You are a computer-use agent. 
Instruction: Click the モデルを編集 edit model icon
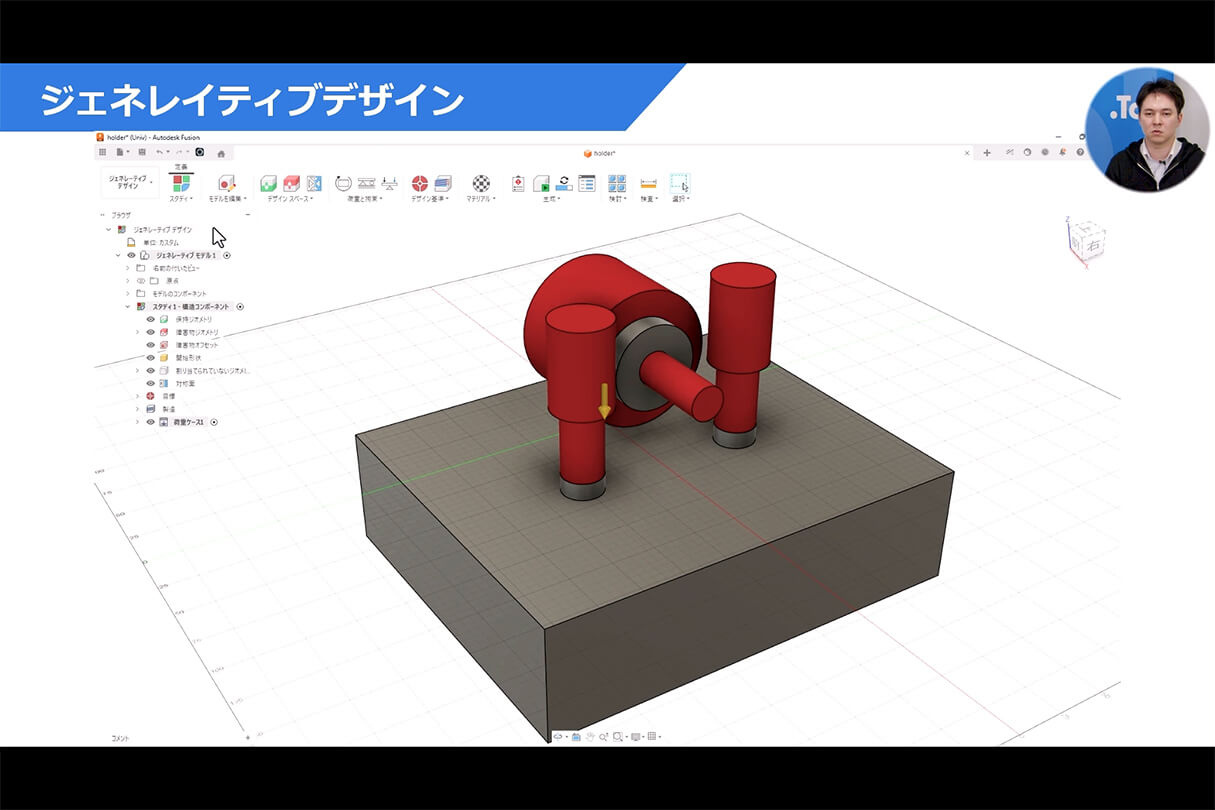pos(227,183)
